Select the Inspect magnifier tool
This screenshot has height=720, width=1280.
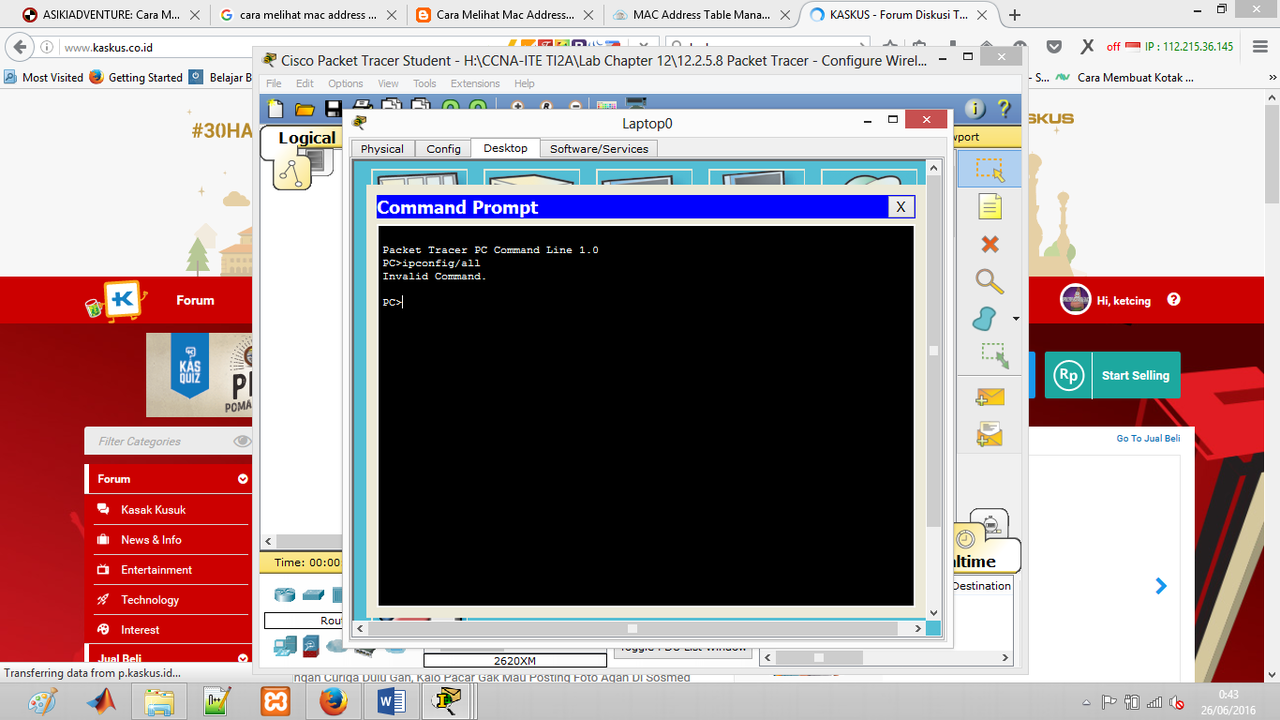pyautogui.click(x=989, y=281)
